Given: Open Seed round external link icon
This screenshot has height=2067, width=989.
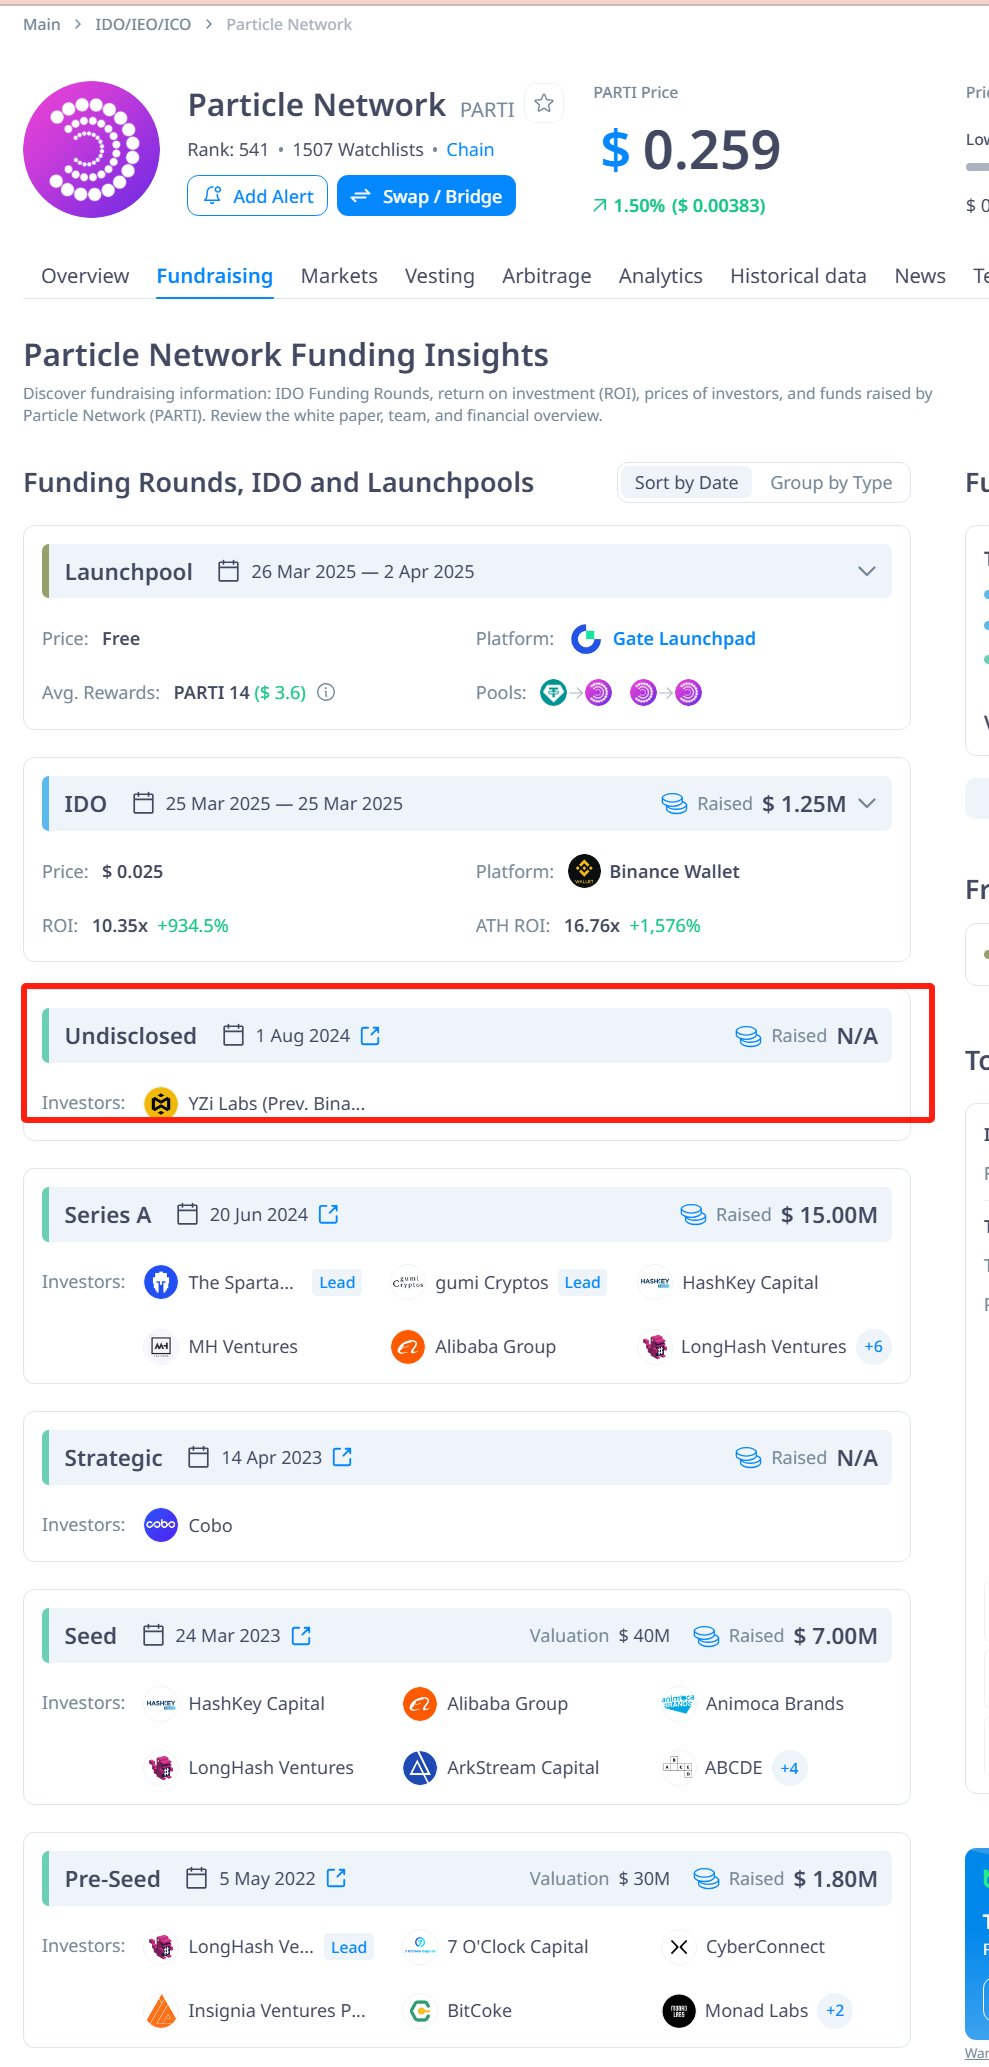Looking at the screenshot, I should pyautogui.click(x=301, y=1635).
